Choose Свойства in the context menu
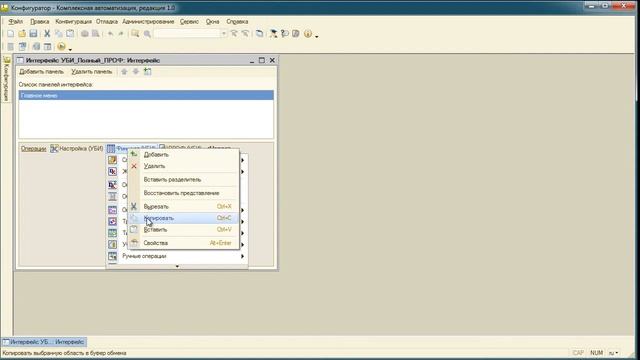640x360 pixels. coord(183,243)
